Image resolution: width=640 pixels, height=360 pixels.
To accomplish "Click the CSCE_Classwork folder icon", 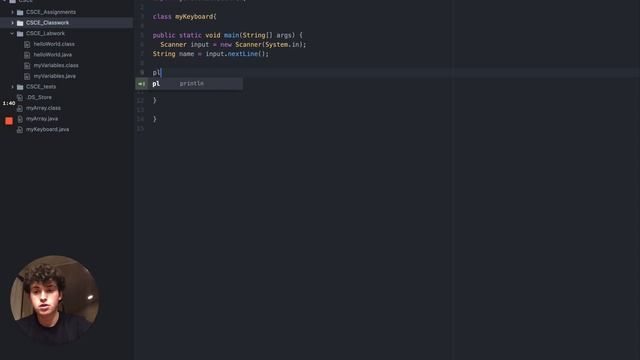I will 20,23.
